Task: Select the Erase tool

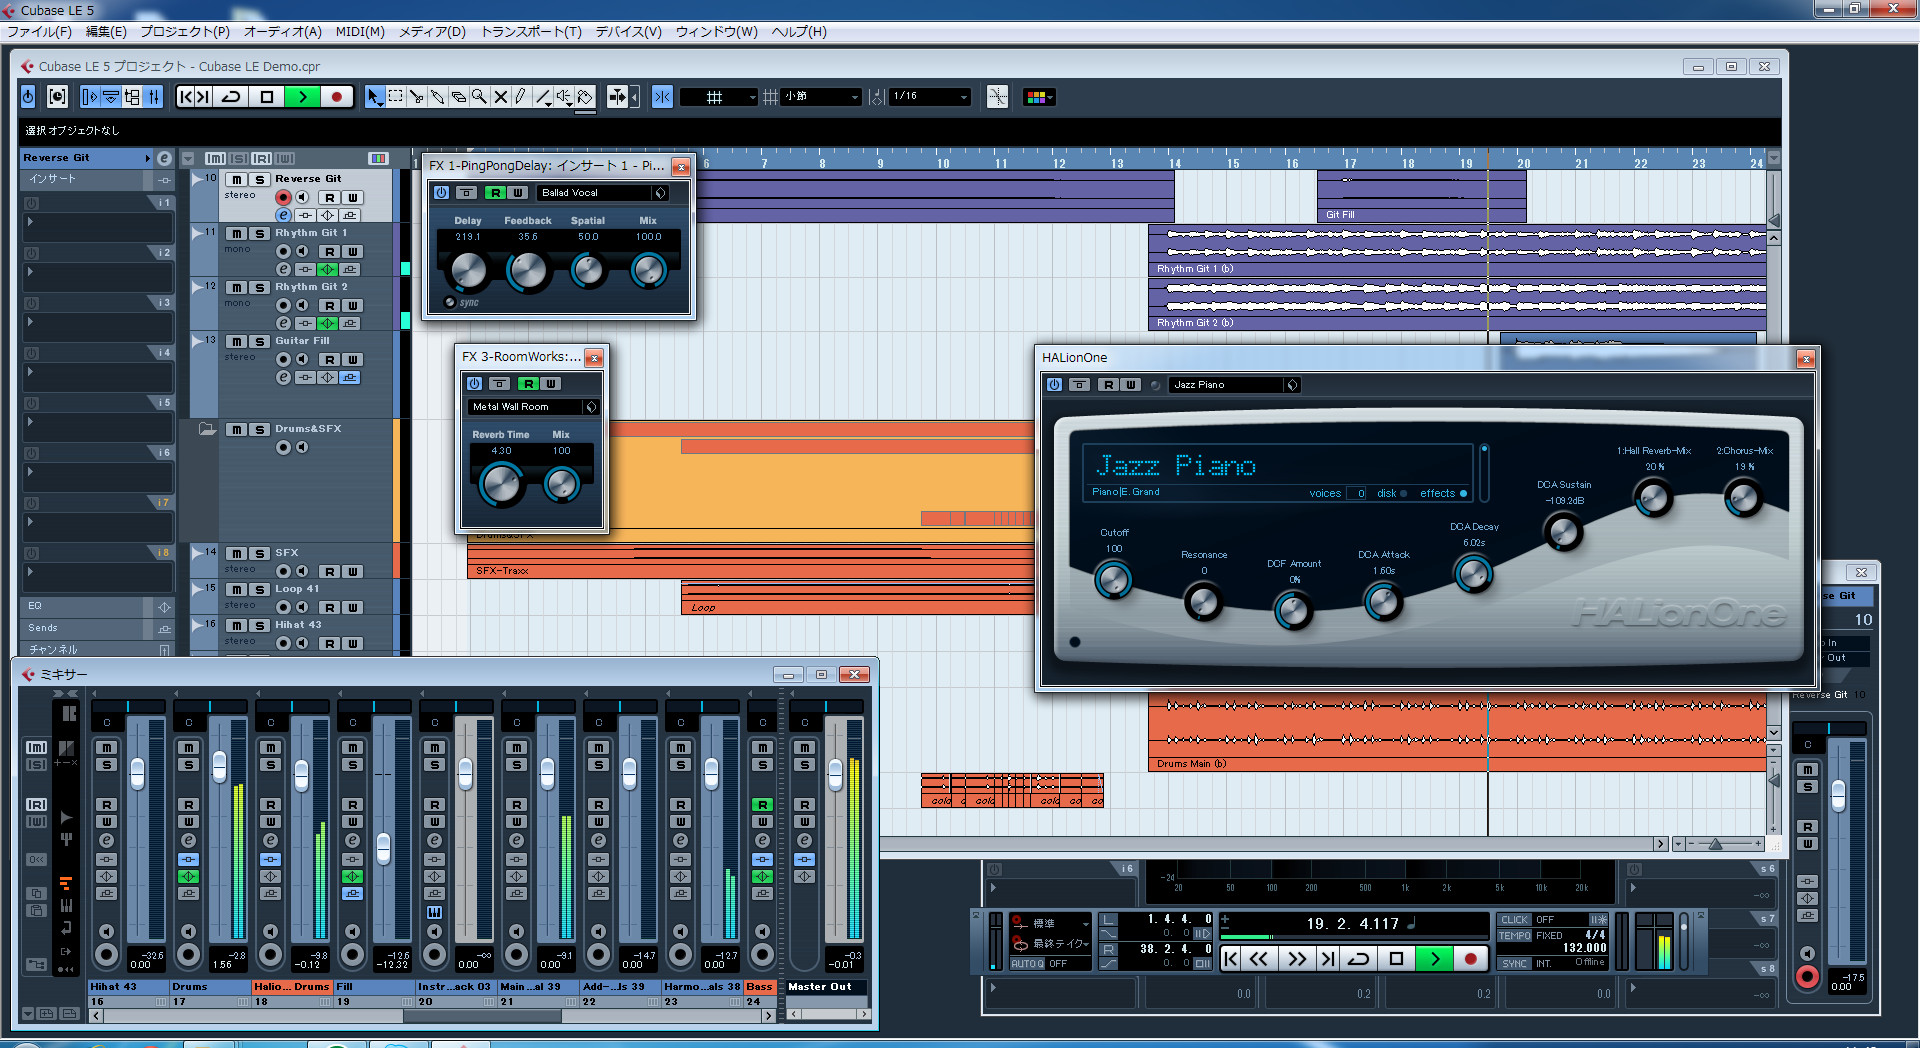Action: click(x=458, y=97)
